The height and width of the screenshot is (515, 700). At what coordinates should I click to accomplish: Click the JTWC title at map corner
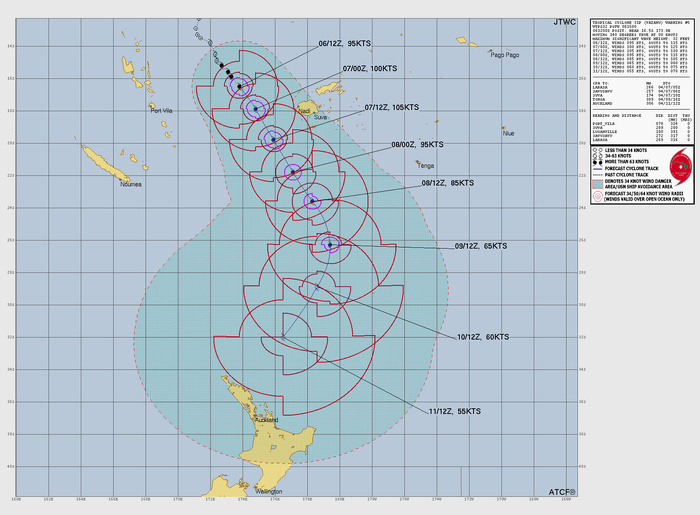[565, 22]
